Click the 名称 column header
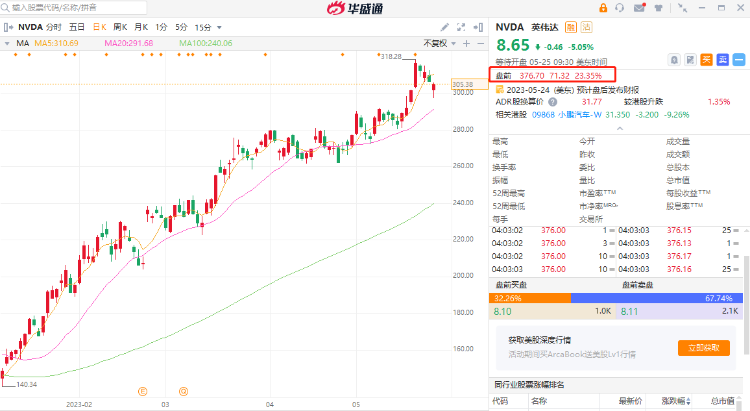750x411 pixels. [539, 401]
